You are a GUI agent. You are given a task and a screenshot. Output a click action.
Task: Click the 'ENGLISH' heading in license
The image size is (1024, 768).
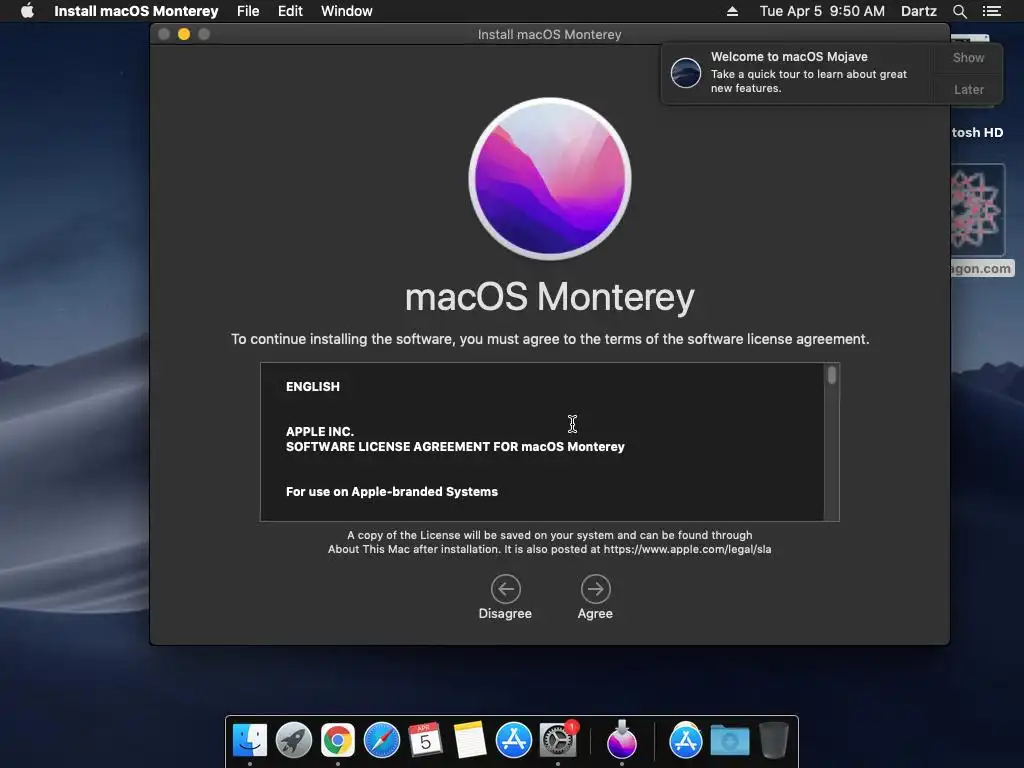tap(313, 387)
